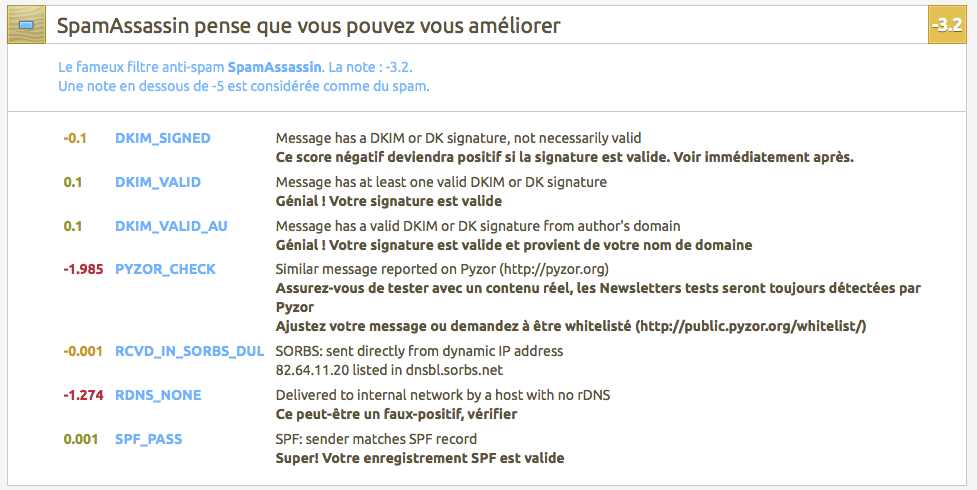Open the RDNS_NONE rule link
Screen dimensions: 977x490
pyautogui.click(x=158, y=395)
